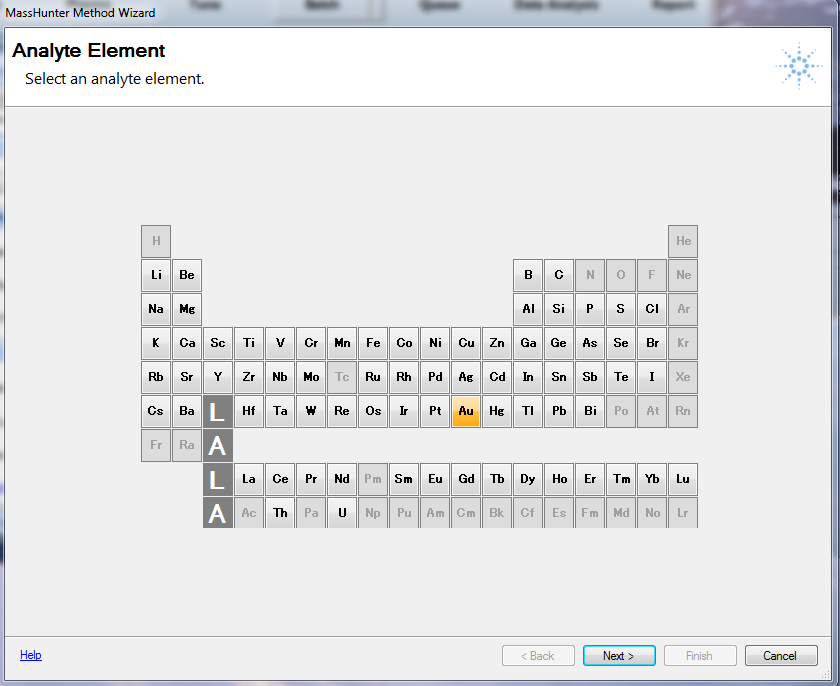Select Tungsten (W) element
This screenshot has height=686, width=840.
311,411
